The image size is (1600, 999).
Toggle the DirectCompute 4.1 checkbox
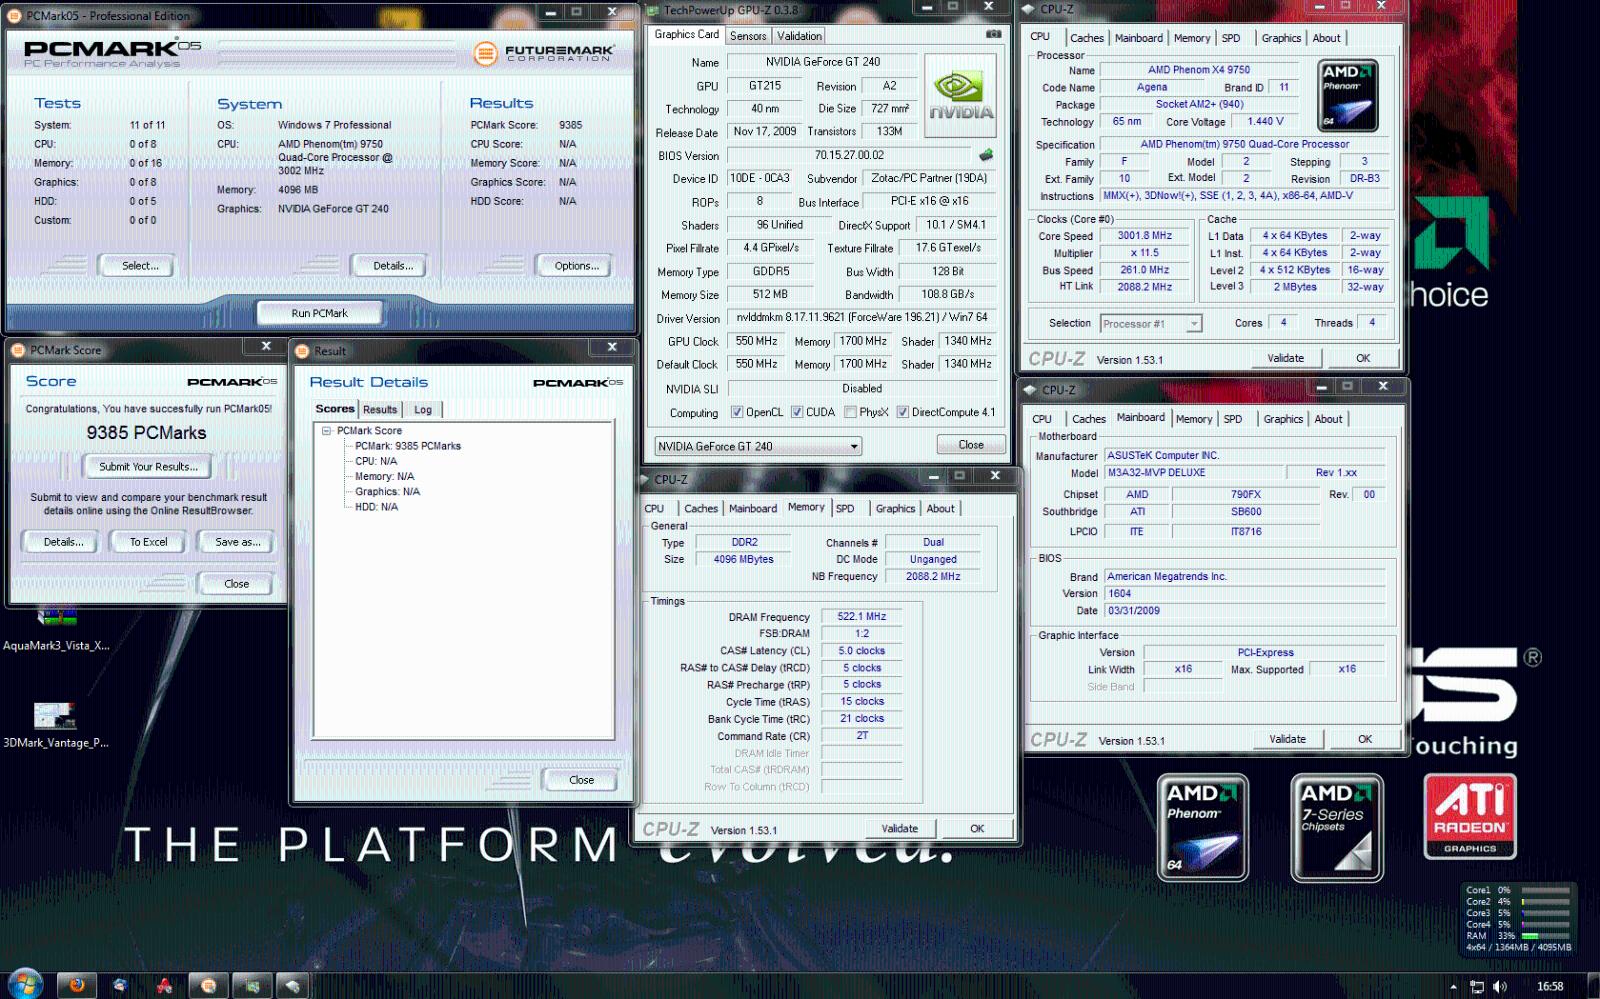tap(902, 412)
